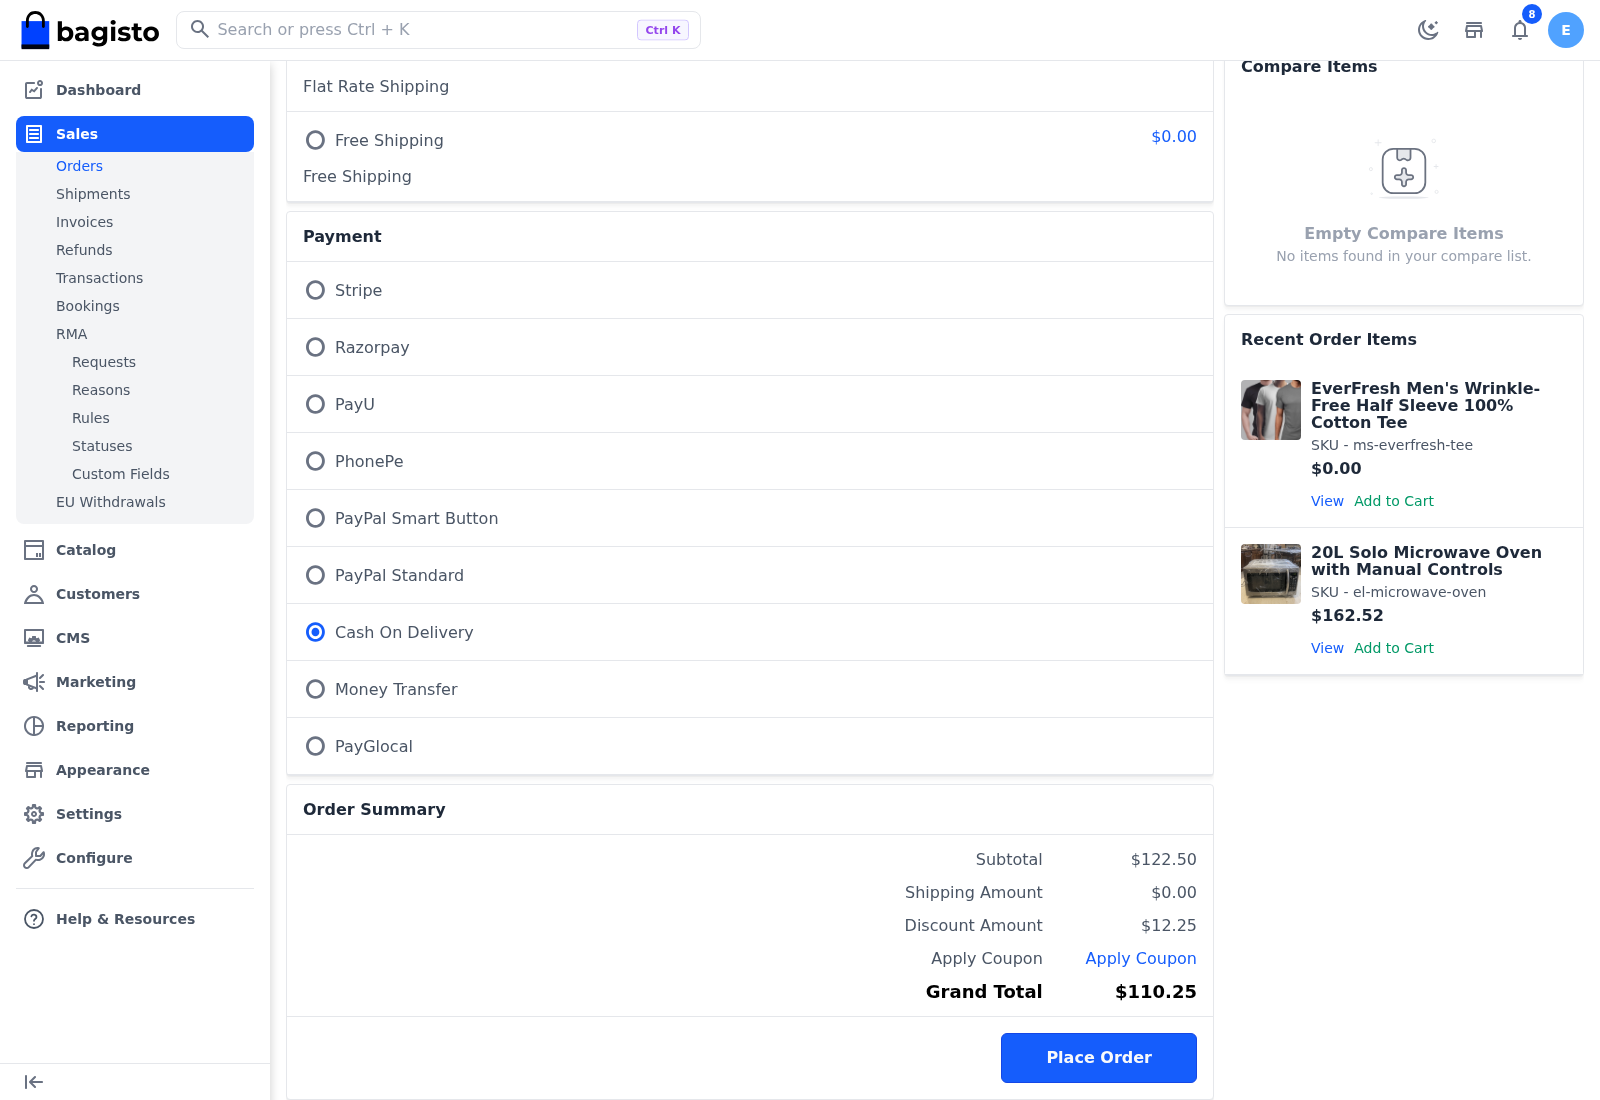Click the bagisto logo
Image resolution: width=1600 pixels, height=1100 pixels.
tap(90, 30)
